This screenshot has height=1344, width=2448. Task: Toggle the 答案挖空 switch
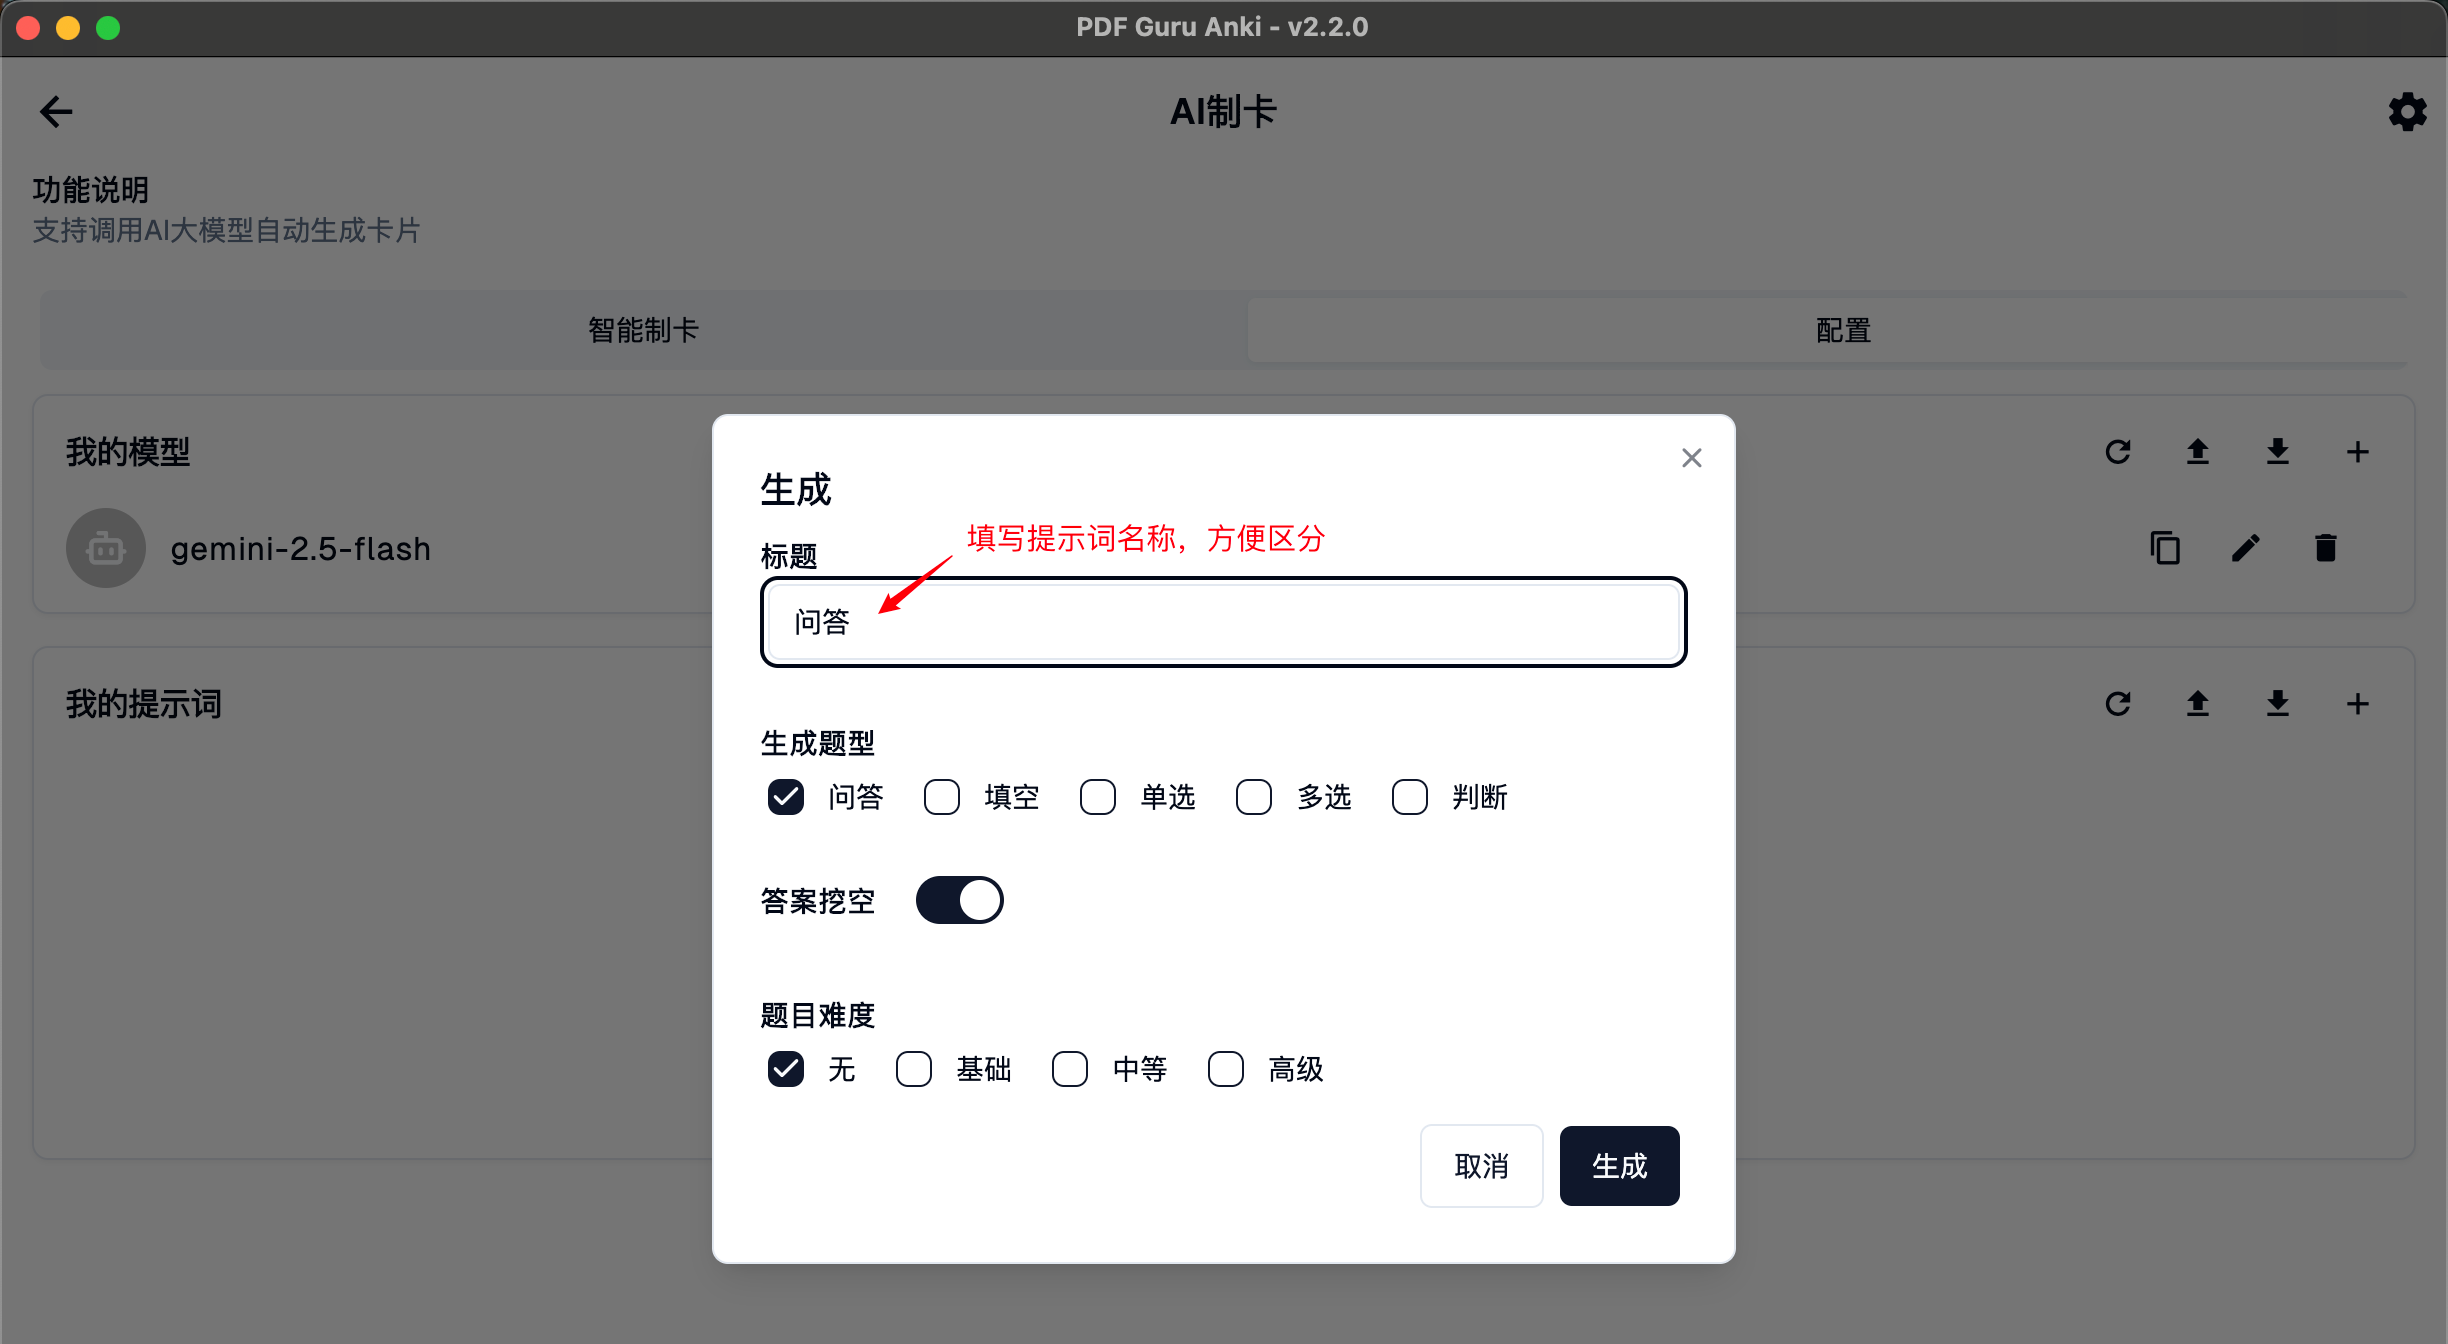click(959, 900)
